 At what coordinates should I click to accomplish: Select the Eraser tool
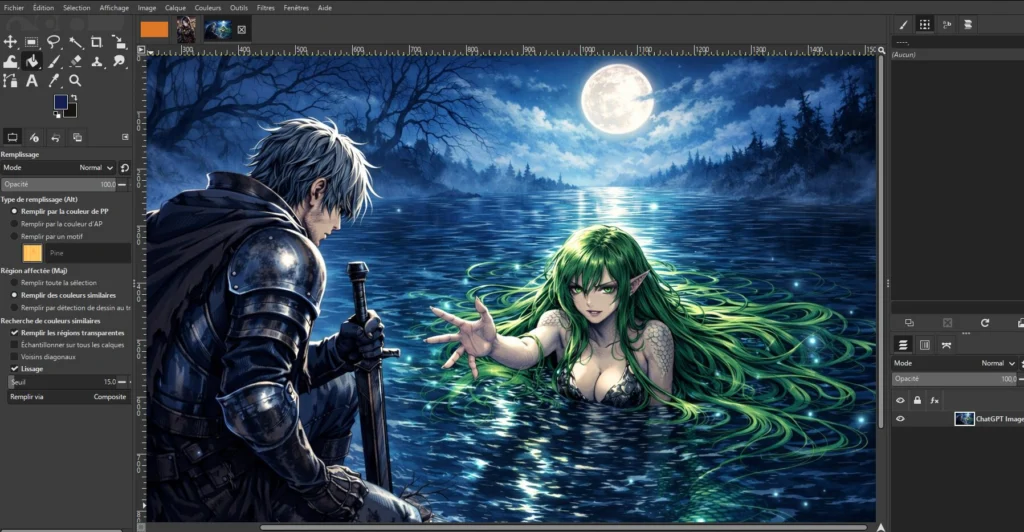coord(75,61)
